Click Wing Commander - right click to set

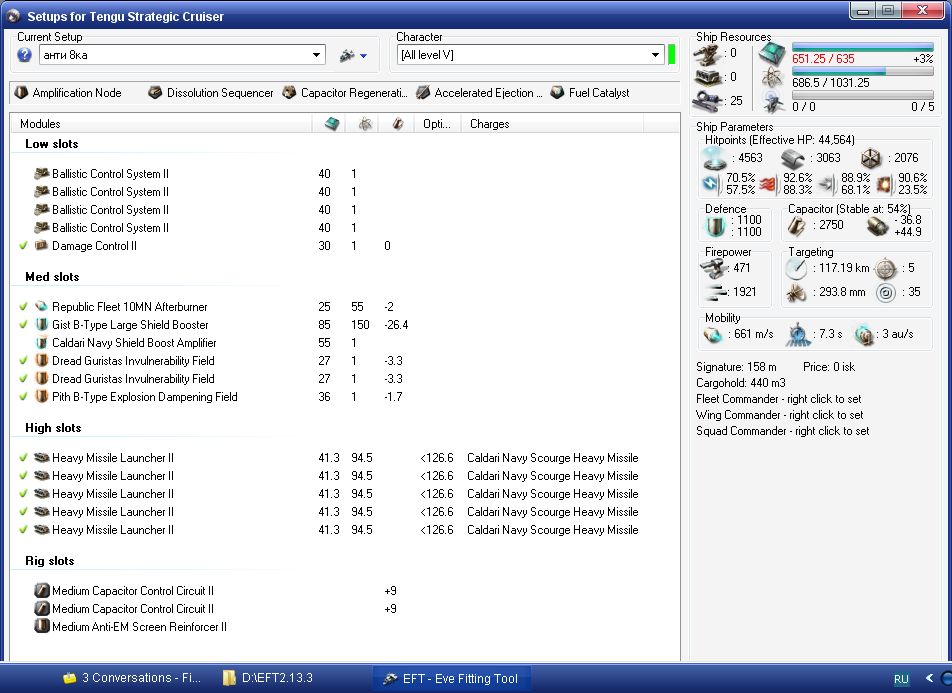click(x=780, y=415)
